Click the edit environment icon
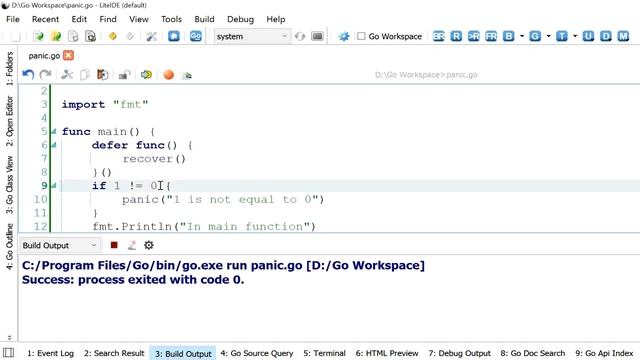The height and width of the screenshot is (360, 640). click(317, 36)
